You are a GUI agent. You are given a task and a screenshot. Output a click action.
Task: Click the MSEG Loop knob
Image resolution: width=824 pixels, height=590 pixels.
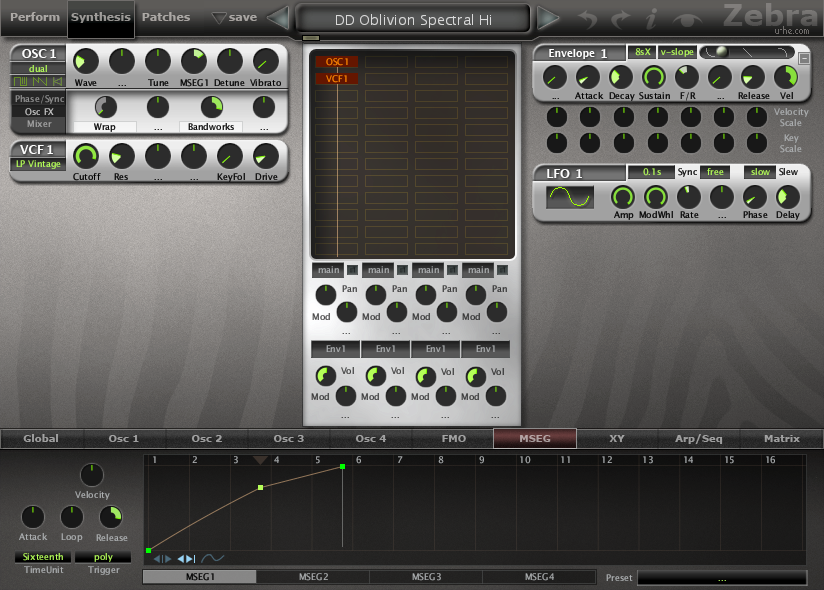point(71,517)
